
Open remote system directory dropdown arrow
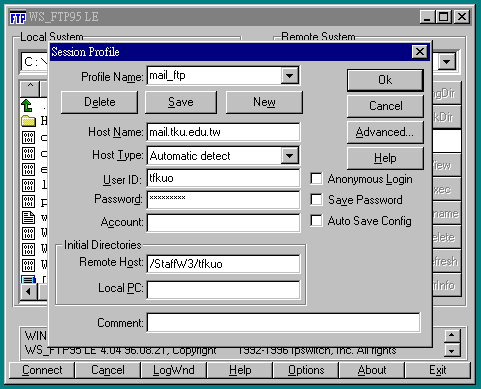[x=447, y=62]
